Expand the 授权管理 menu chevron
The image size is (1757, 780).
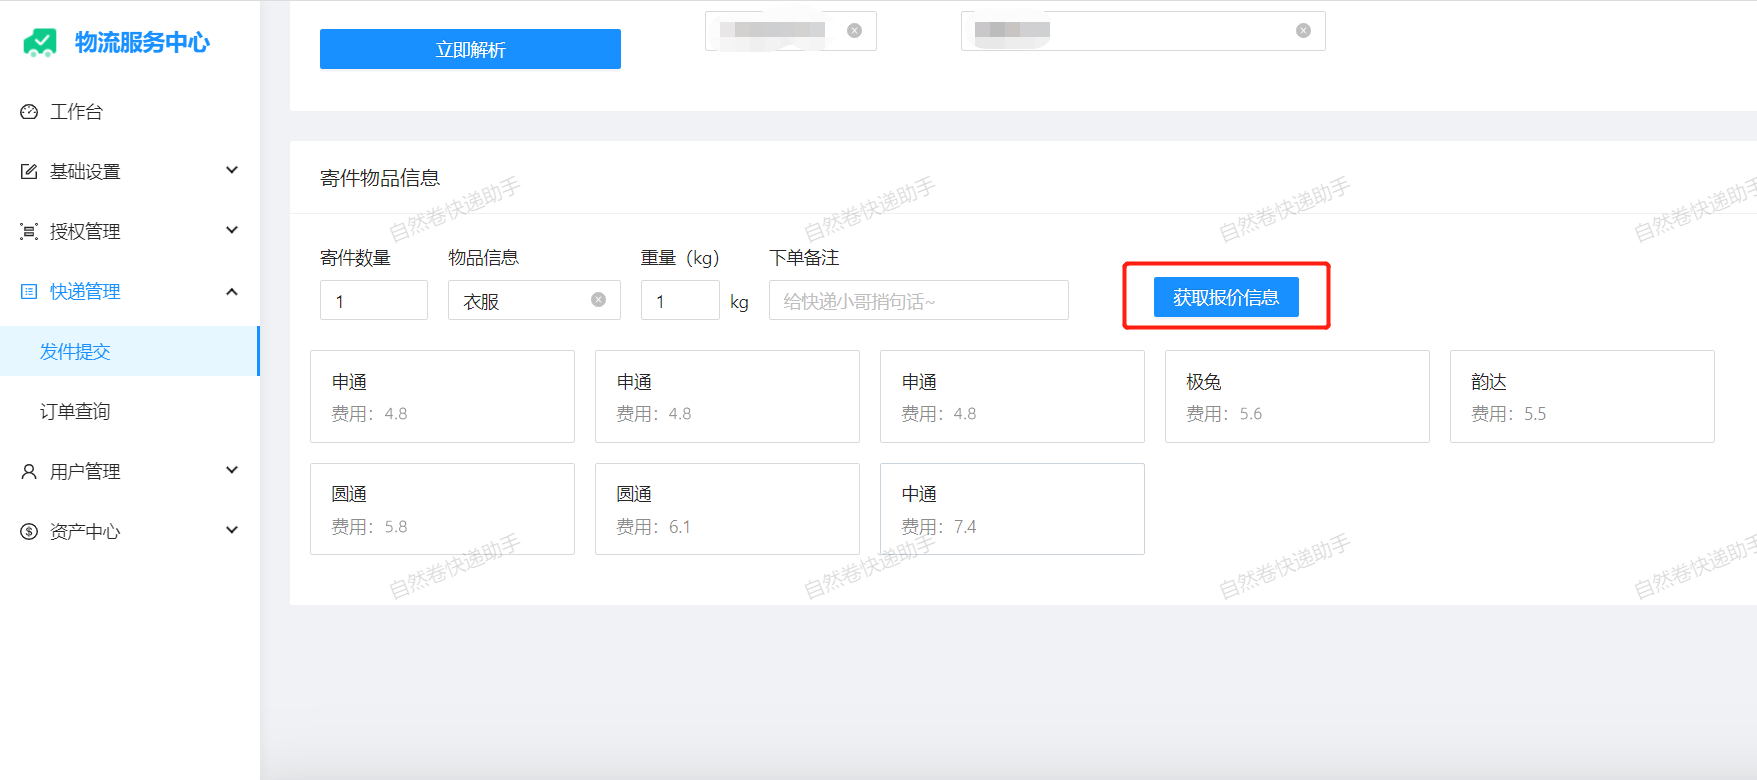click(x=232, y=231)
